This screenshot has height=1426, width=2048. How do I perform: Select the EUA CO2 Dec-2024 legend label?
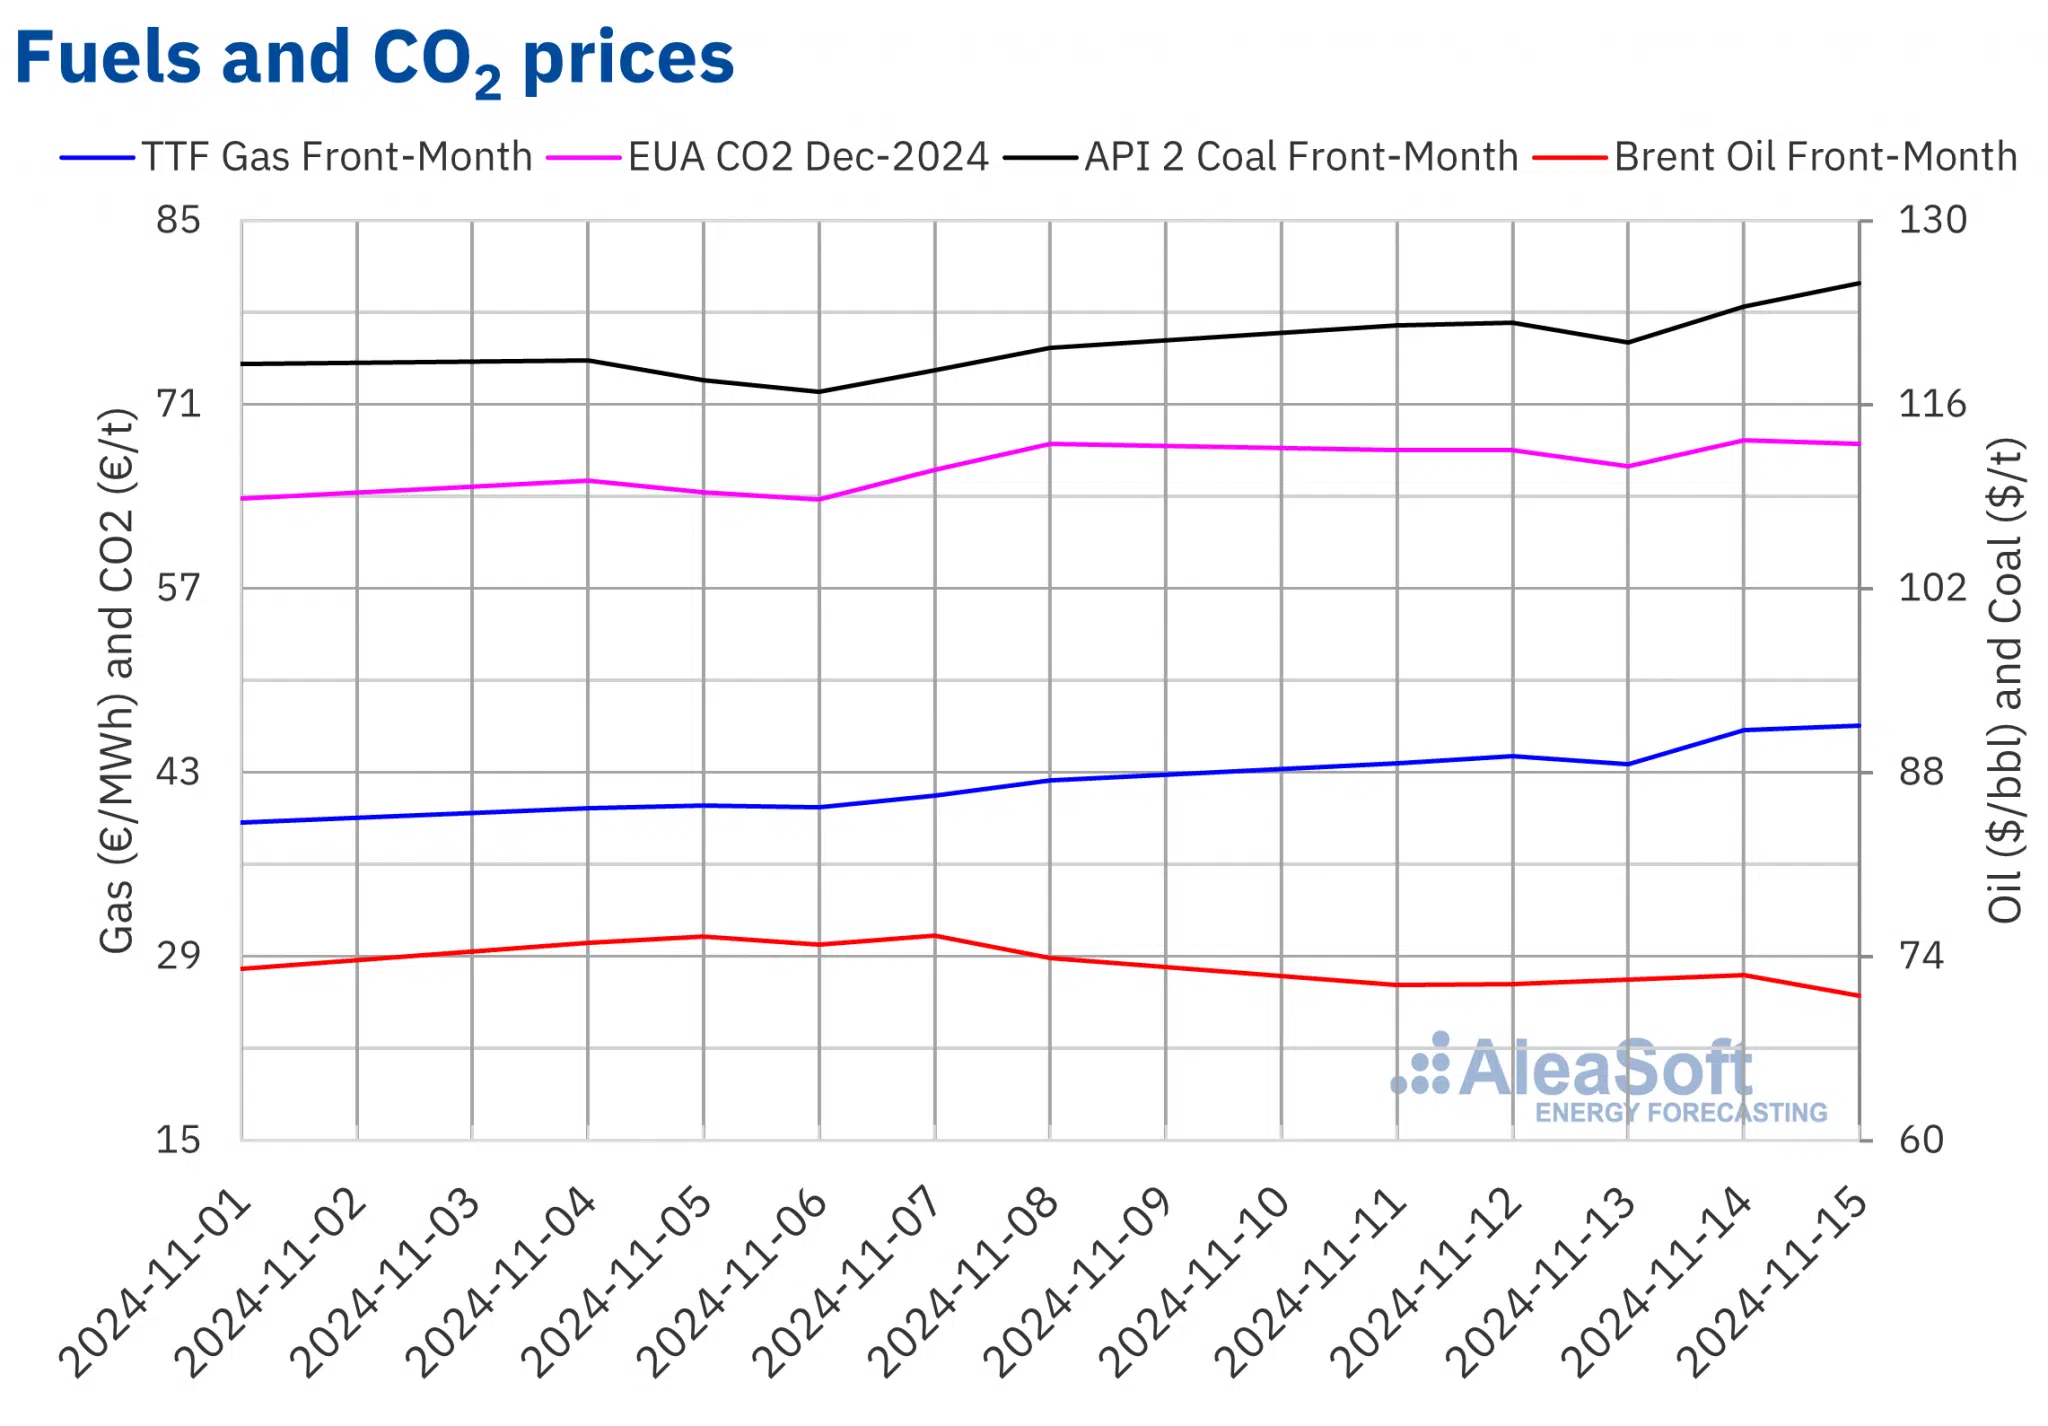[808, 157]
